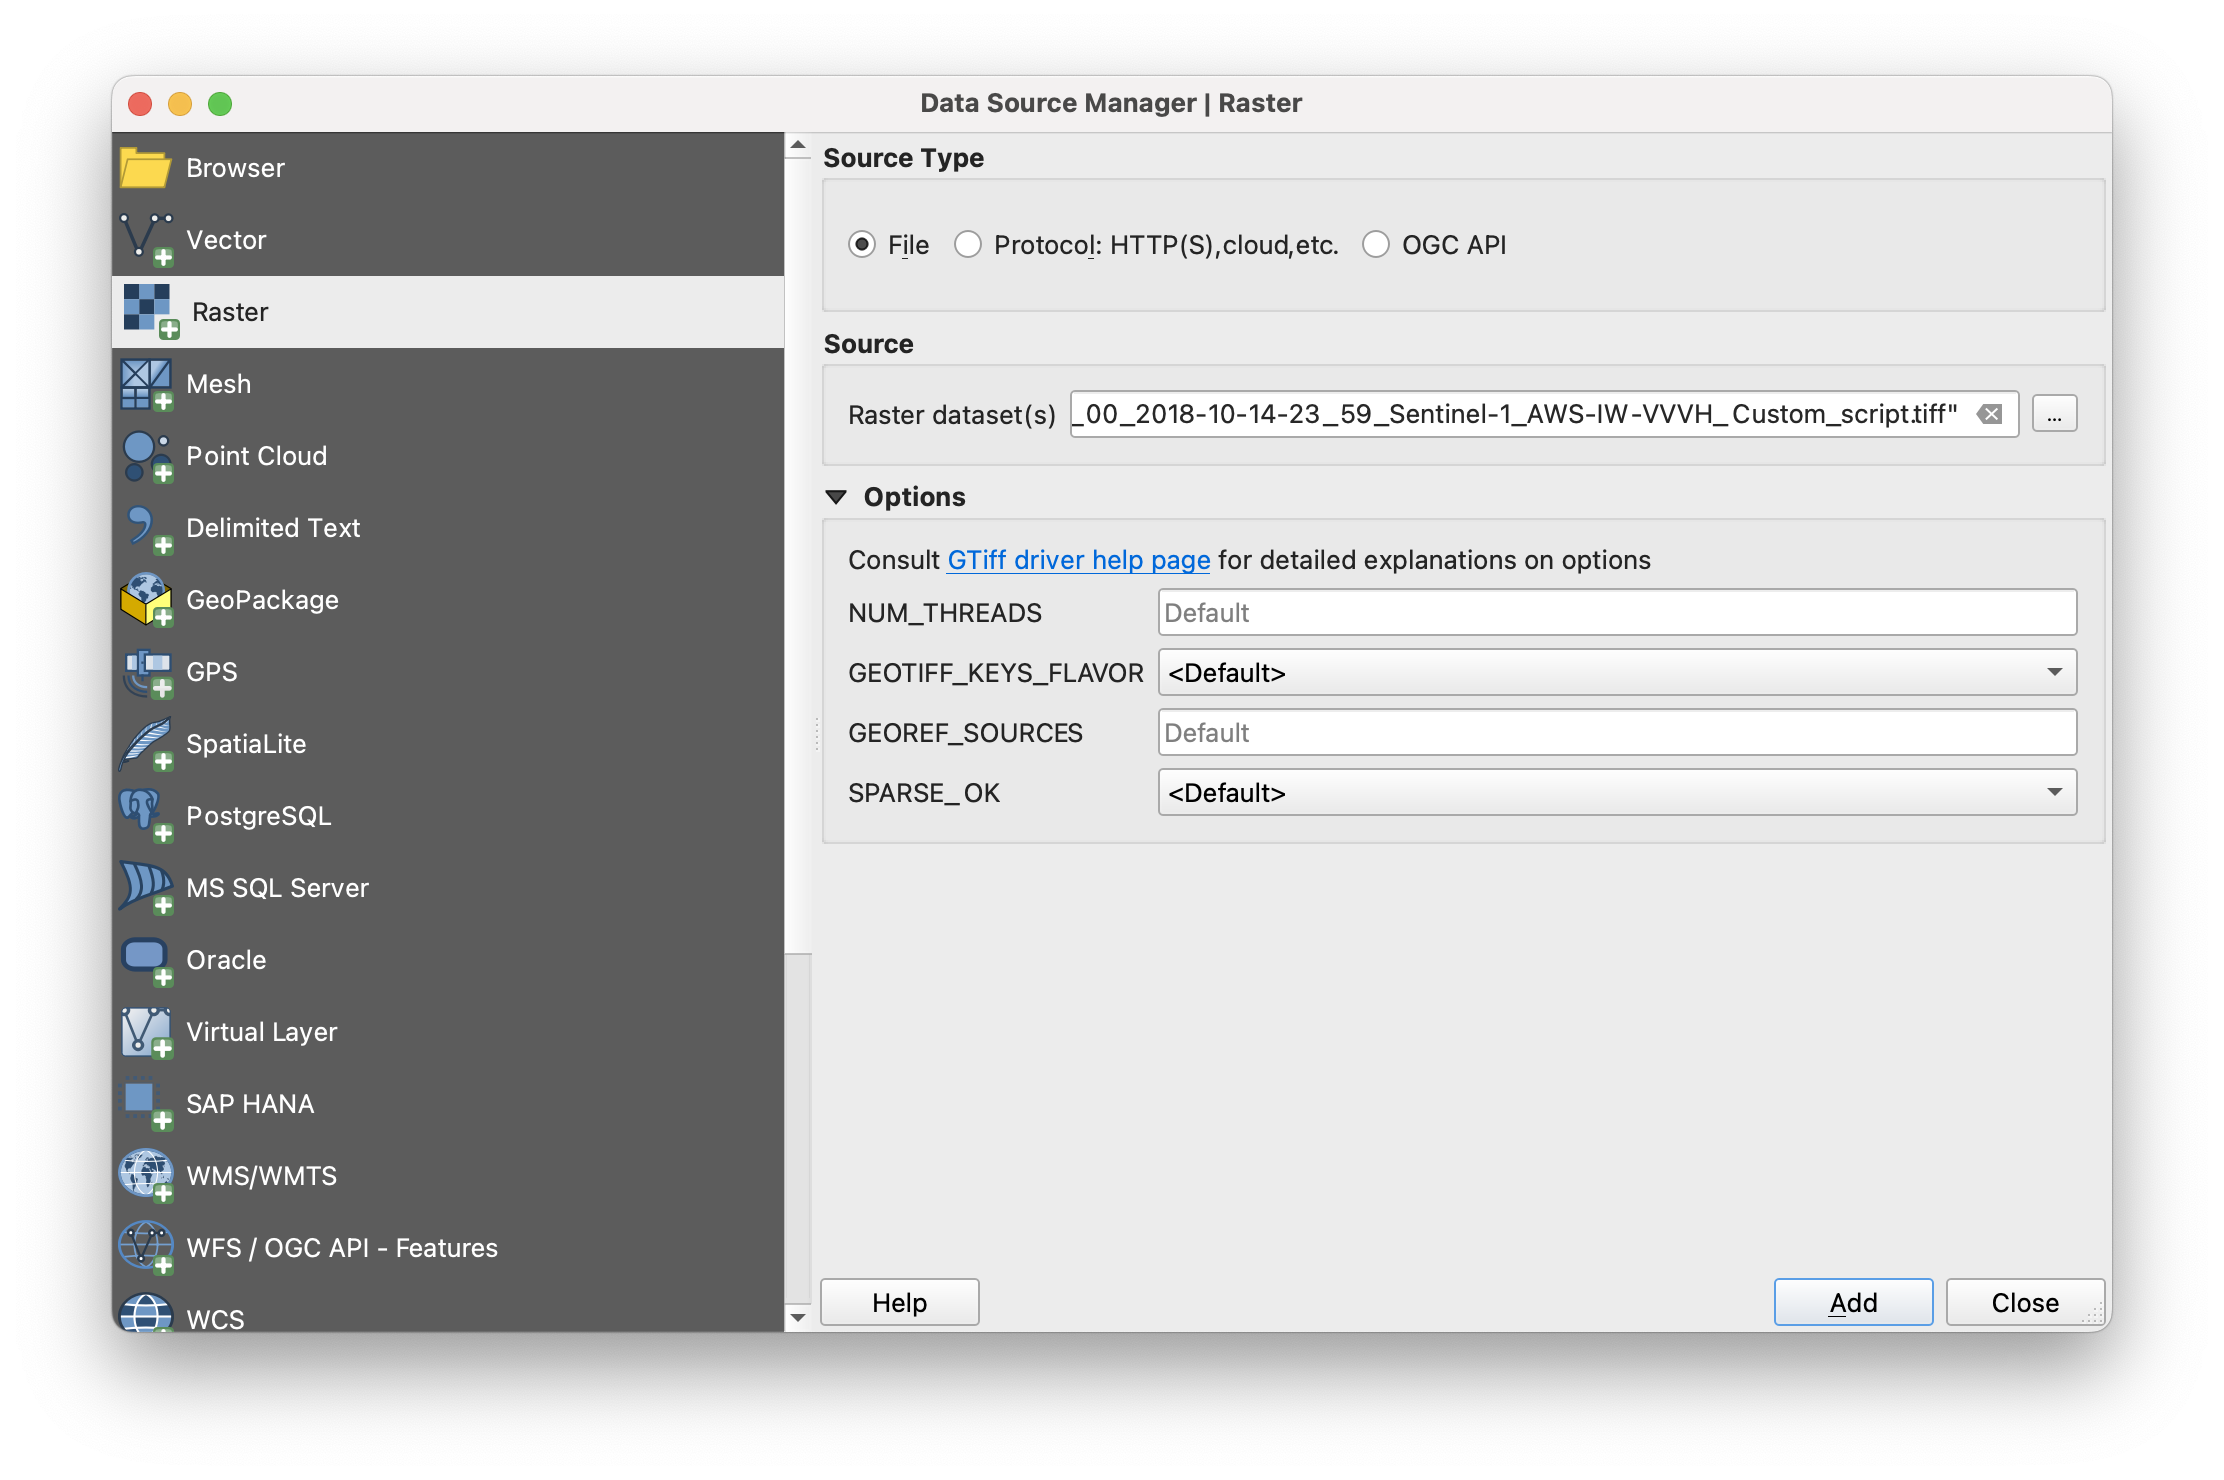The height and width of the screenshot is (1480, 2224).
Task: Switch to the Mesh tab label
Action: pyautogui.click(x=218, y=384)
